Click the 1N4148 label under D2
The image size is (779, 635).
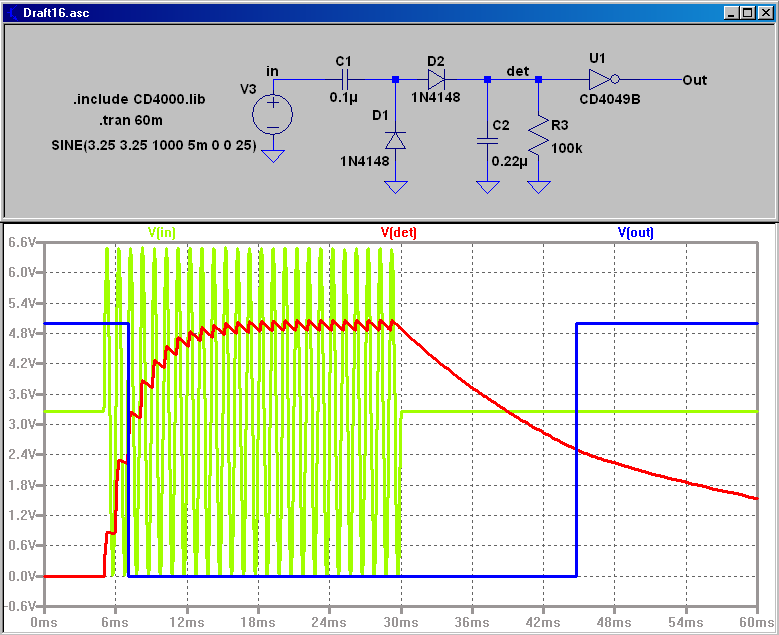coord(436,97)
